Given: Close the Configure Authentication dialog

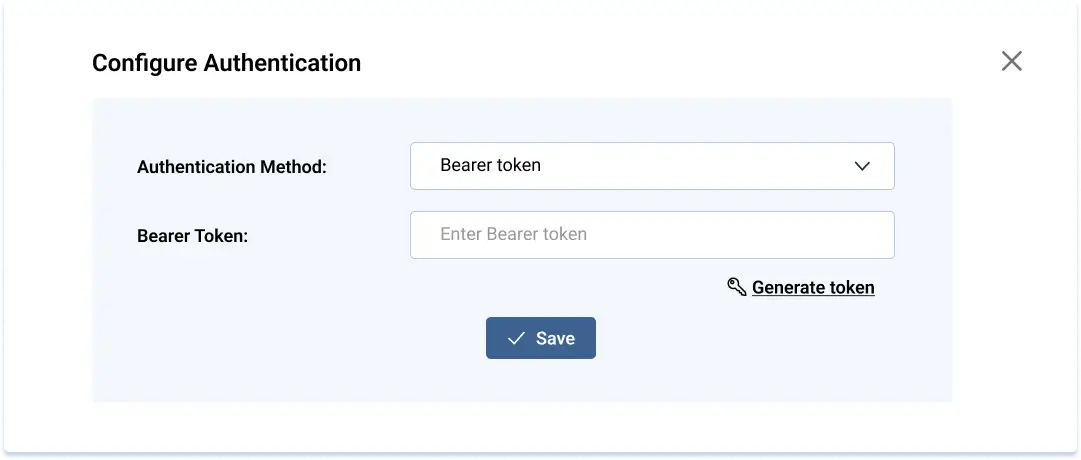Looking at the screenshot, I should pos(1011,62).
